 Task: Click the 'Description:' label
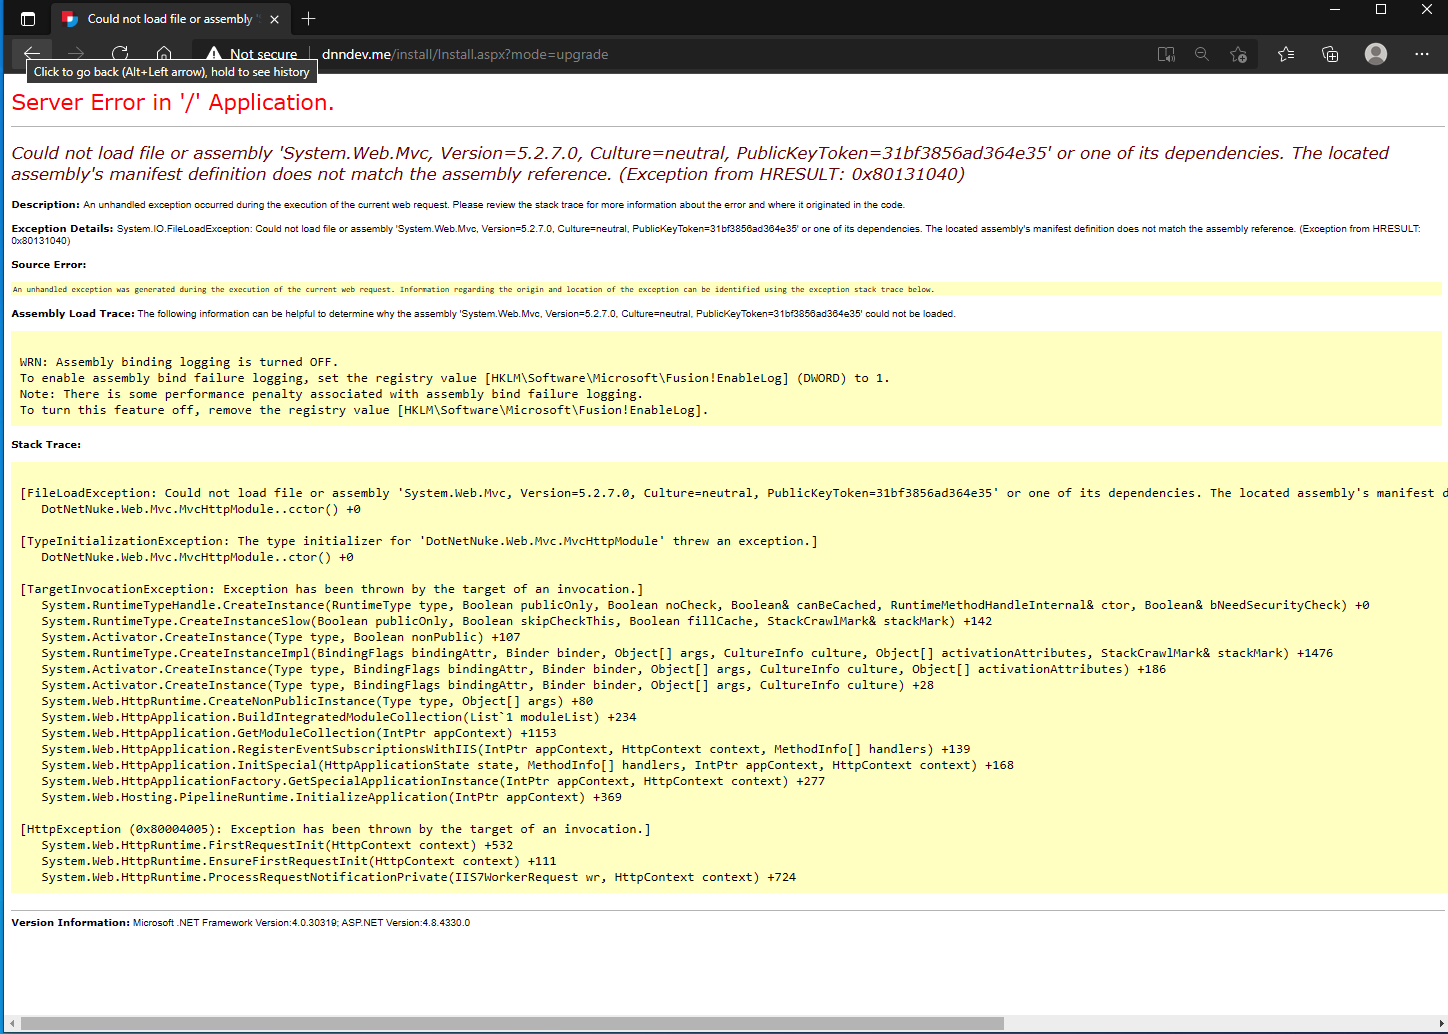[45, 205]
